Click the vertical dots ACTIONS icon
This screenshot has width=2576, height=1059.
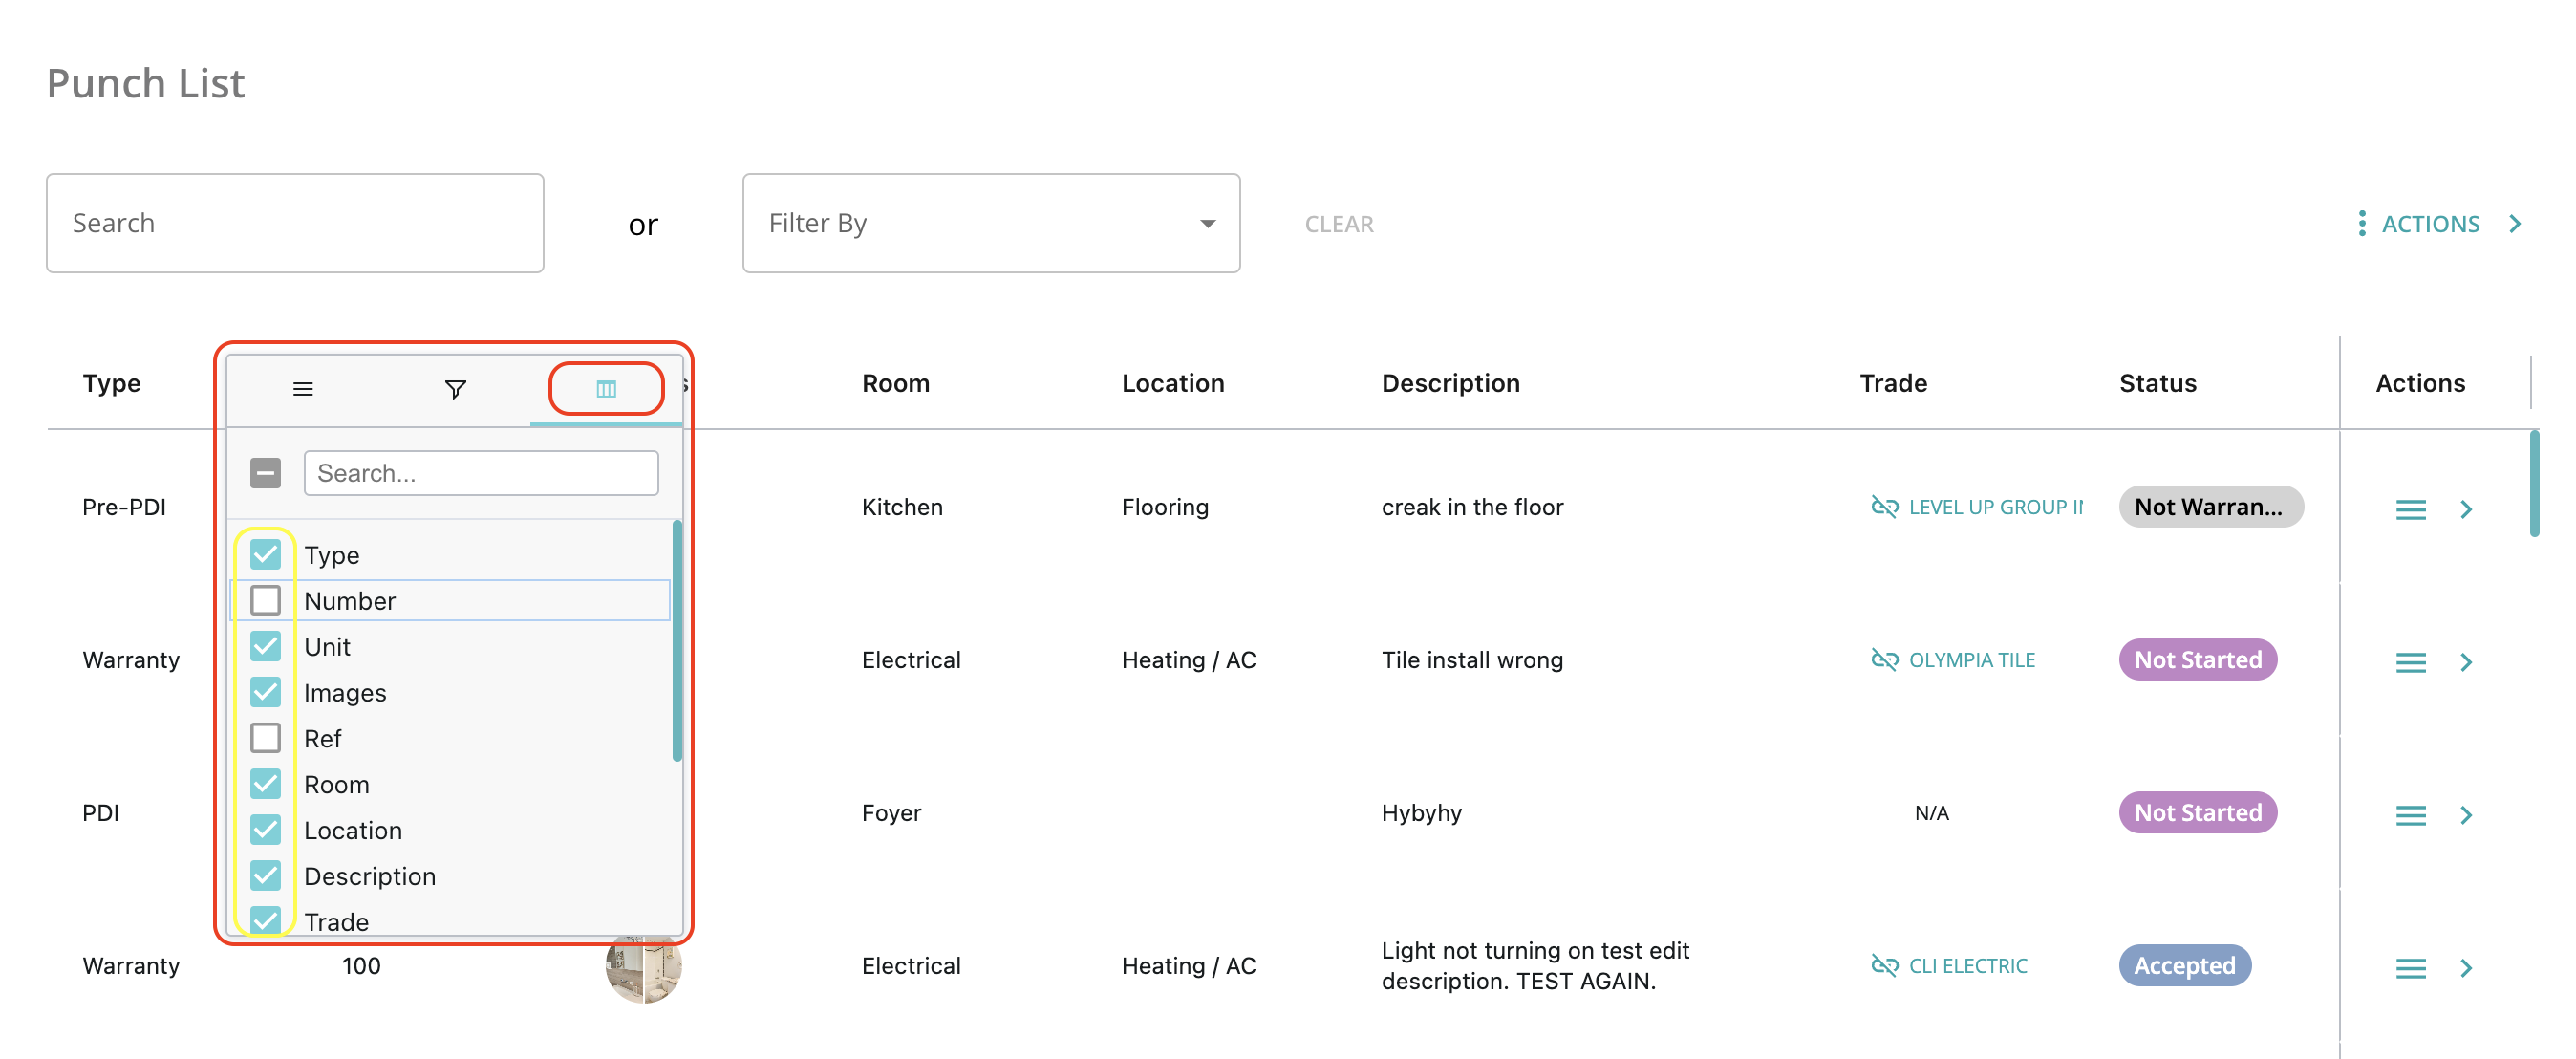coord(2361,223)
